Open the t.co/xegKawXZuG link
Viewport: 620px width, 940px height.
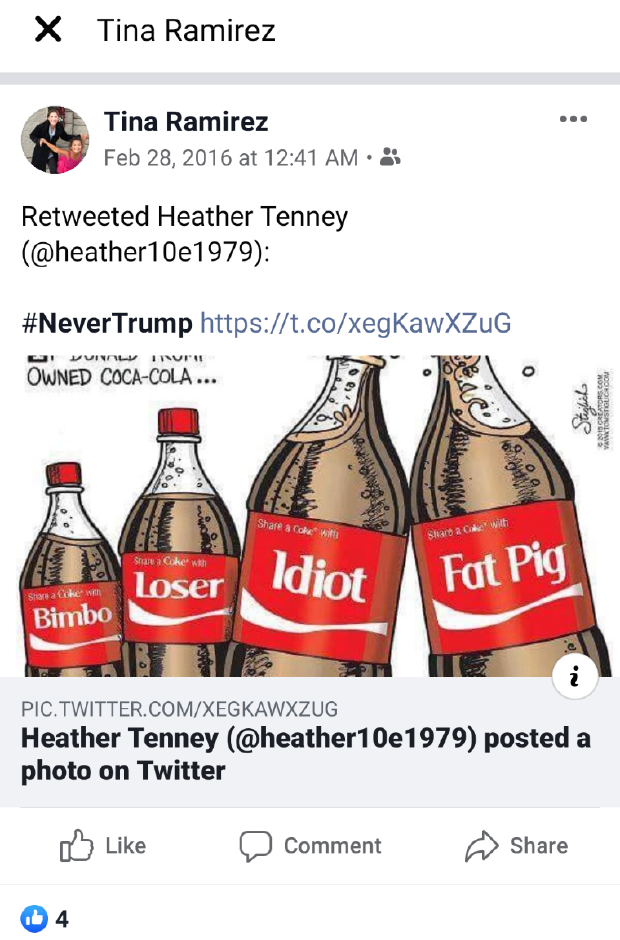tap(356, 323)
